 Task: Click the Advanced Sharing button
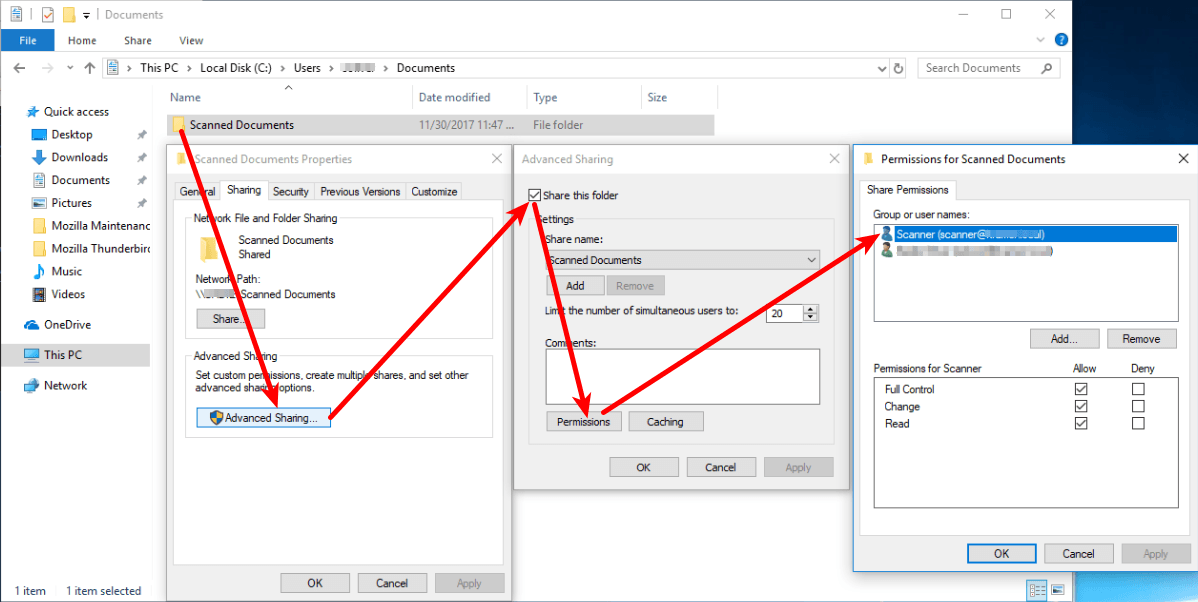click(x=264, y=418)
